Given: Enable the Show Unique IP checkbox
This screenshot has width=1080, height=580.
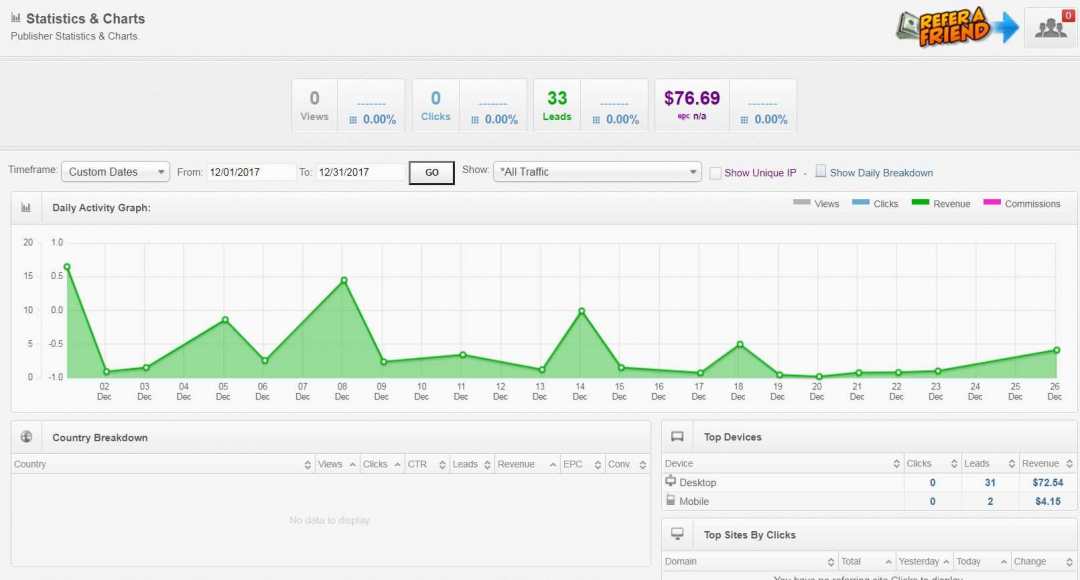Looking at the screenshot, I should (x=715, y=173).
